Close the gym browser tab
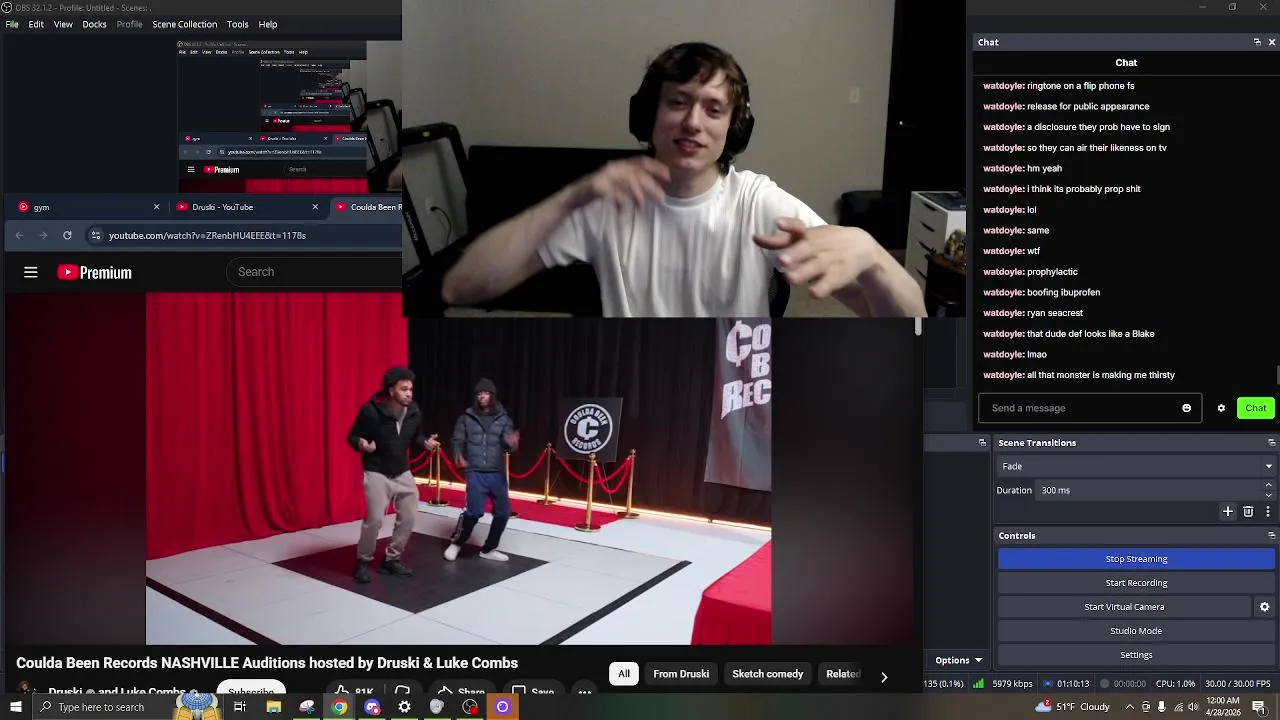Image resolution: width=1280 pixels, height=720 pixels. pyautogui.click(x=156, y=207)
